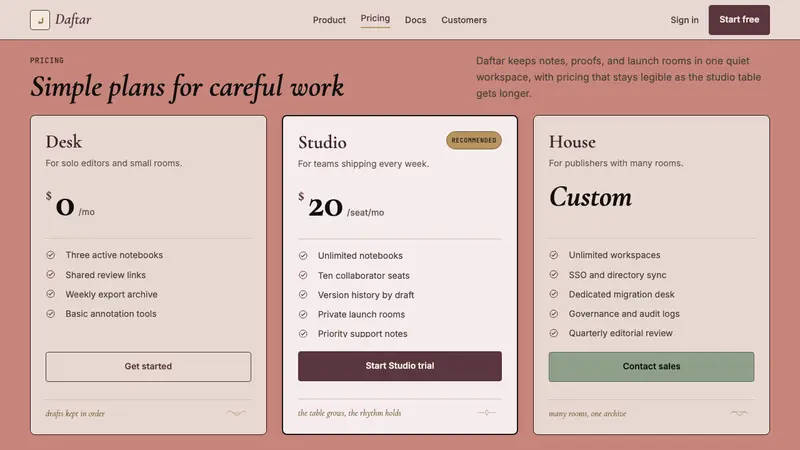This screenshot has width=800, height=450.
Task: Click Get started on Desk plan
Action: pos(148,366)
